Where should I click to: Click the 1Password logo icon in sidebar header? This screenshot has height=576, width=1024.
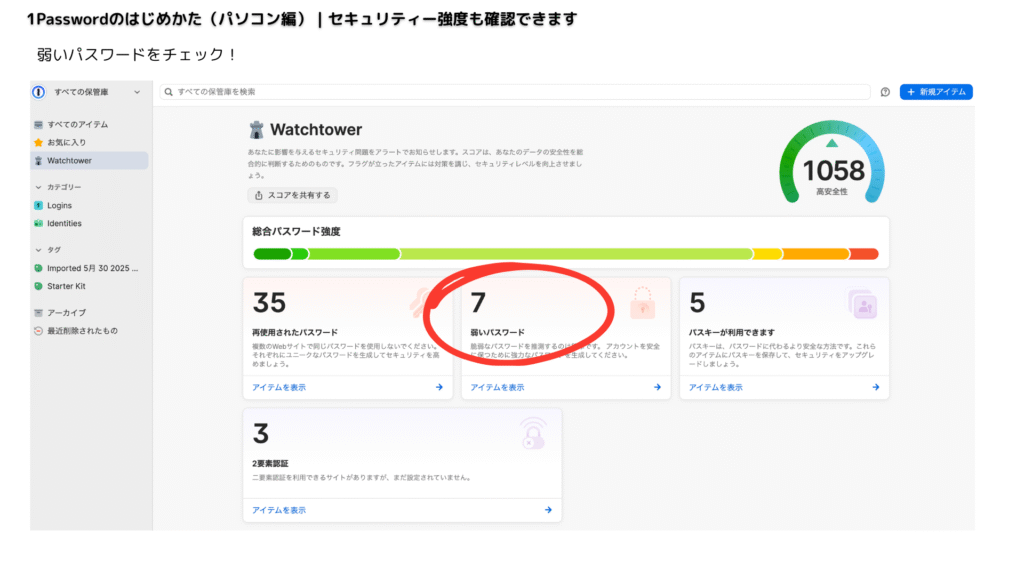[x=39, y=92]
